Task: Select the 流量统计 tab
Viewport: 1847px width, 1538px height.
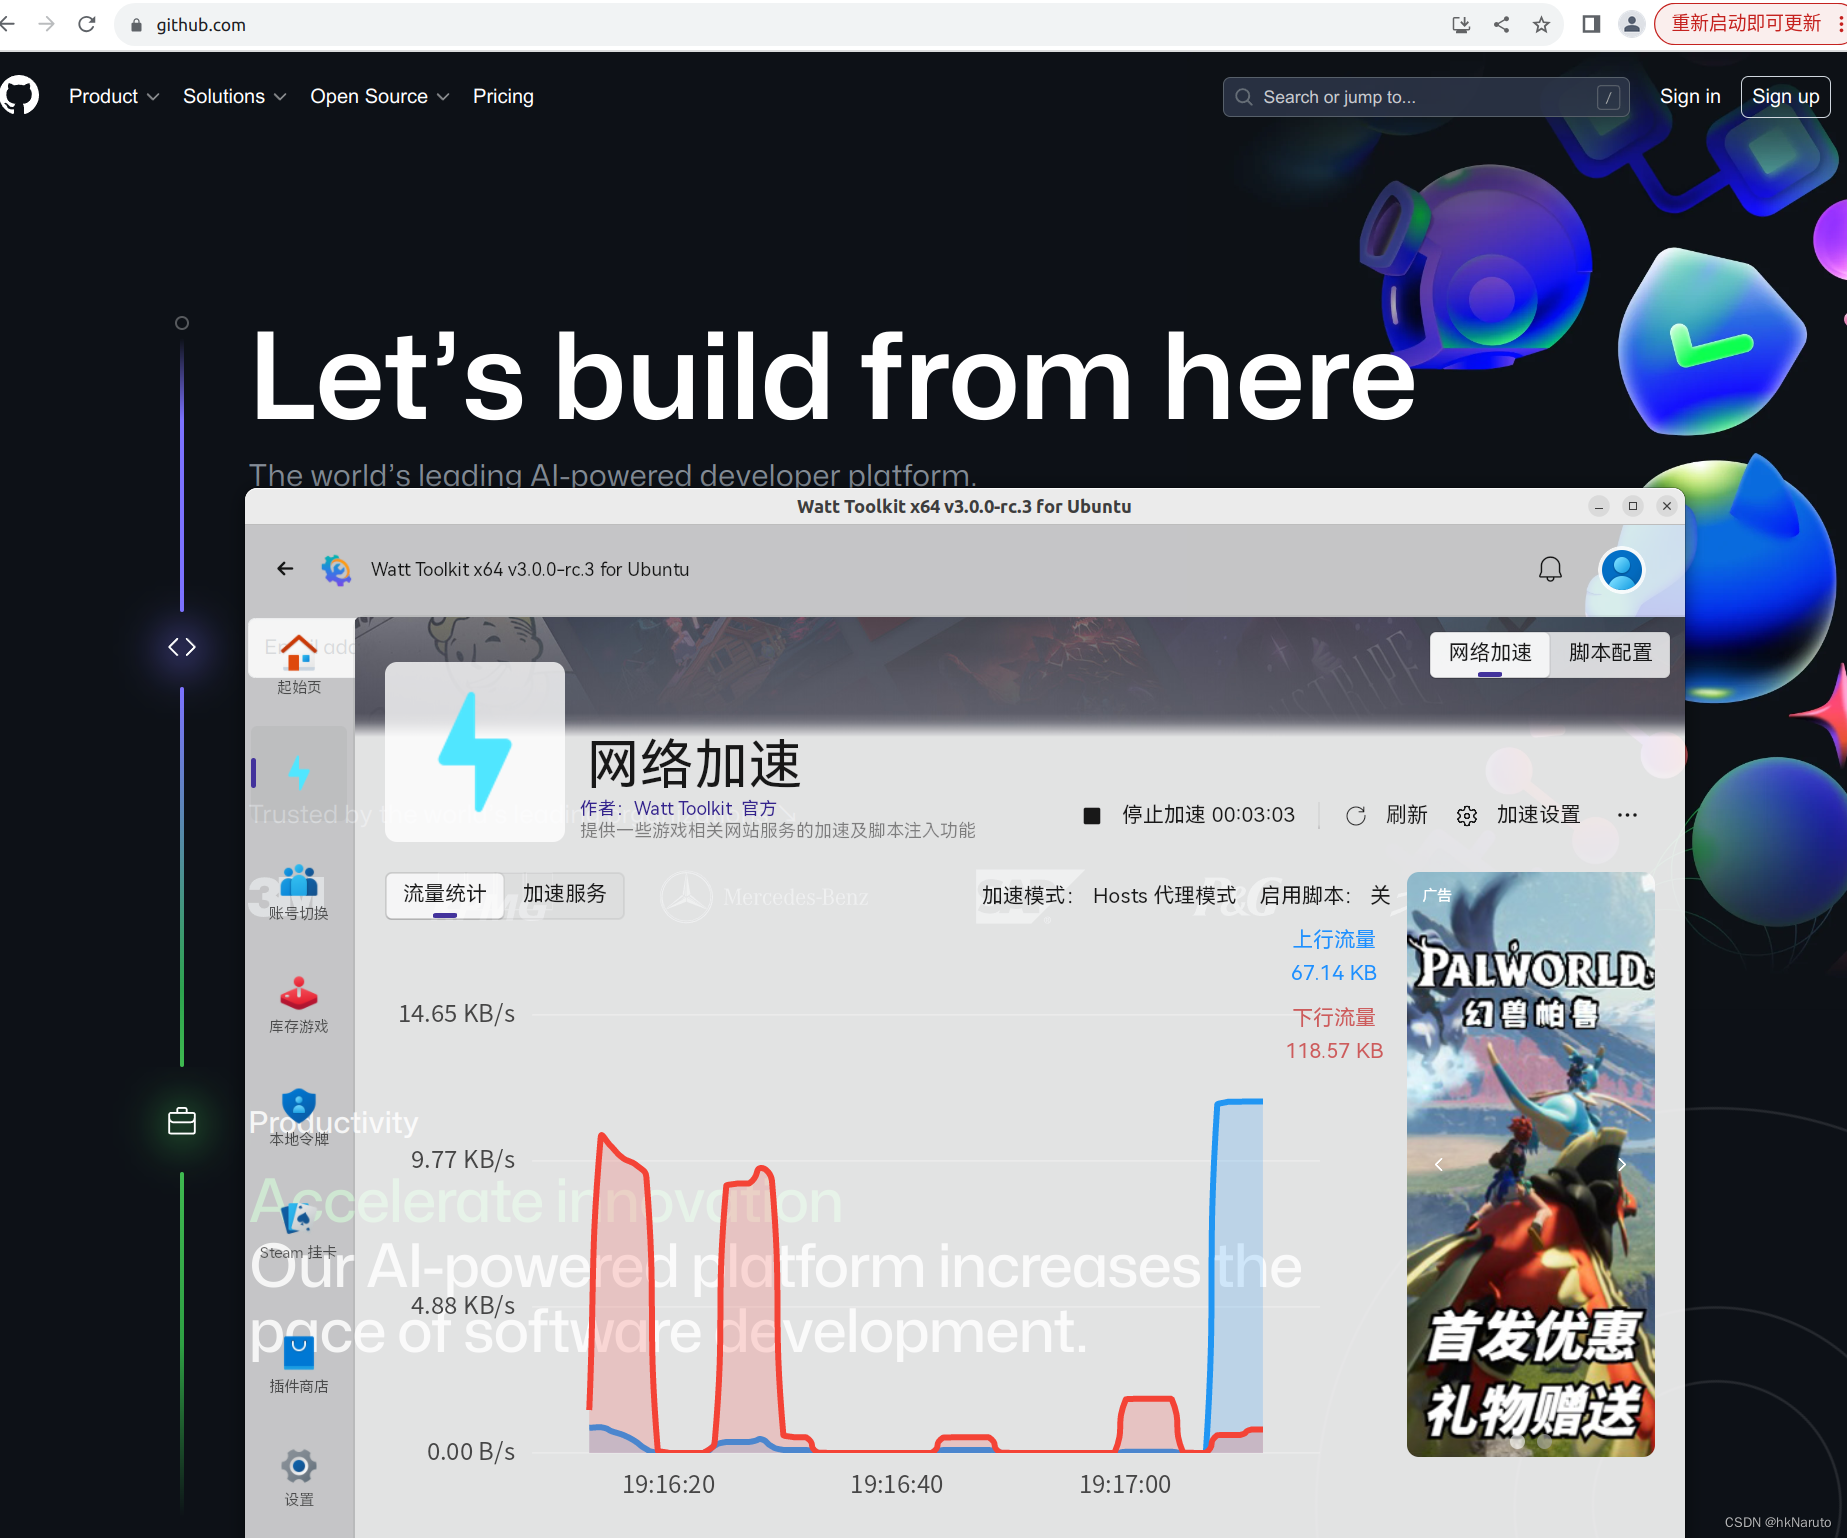Action: click(x=445, y=895)
